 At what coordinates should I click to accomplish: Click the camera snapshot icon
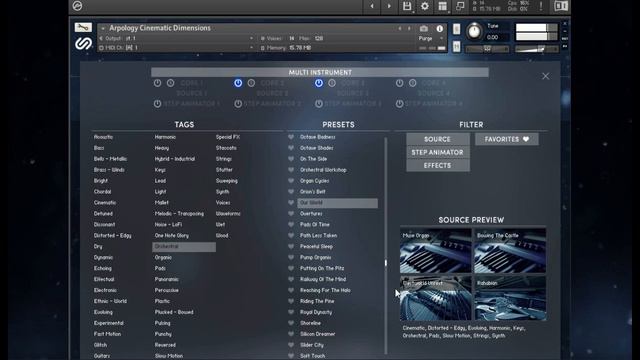tap(424, 29)
